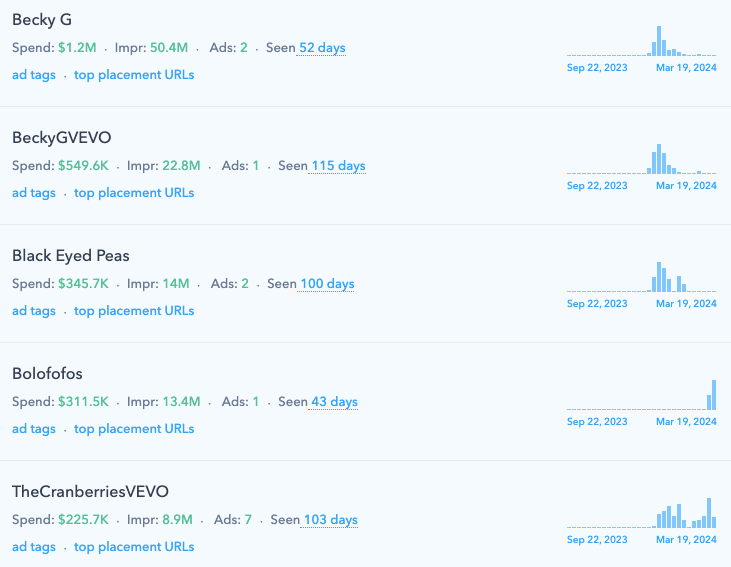Click the 115 days seen link
Viewport: 731px width, 567px height.
(338, 166)
